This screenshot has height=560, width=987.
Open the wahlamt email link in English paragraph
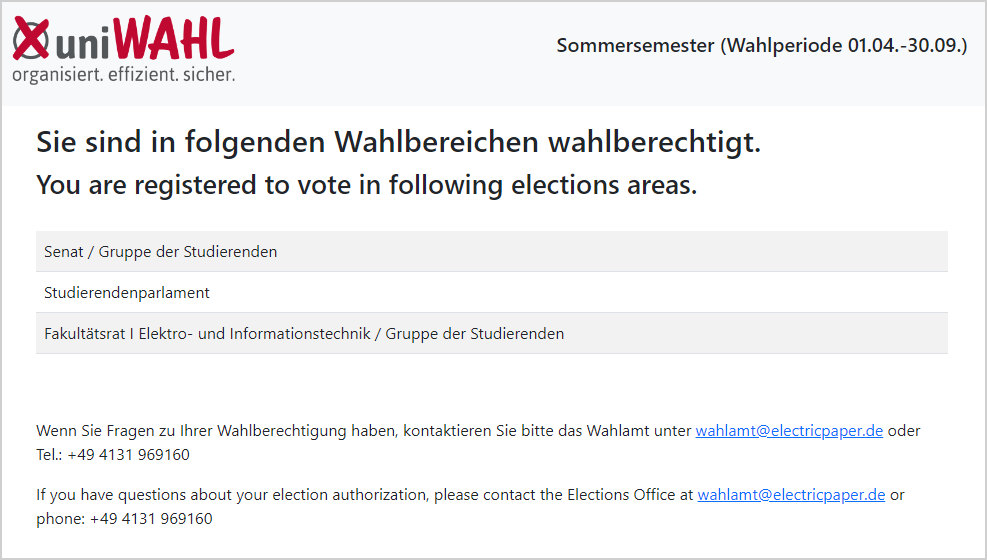791,495
